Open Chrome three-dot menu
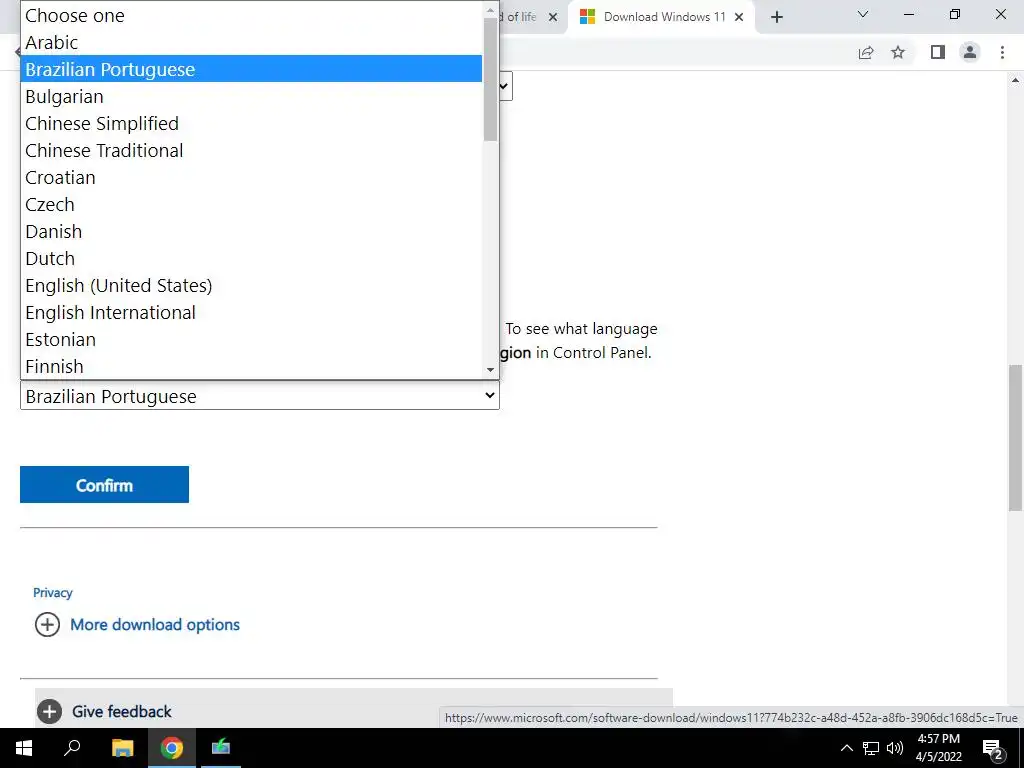 1002,52
